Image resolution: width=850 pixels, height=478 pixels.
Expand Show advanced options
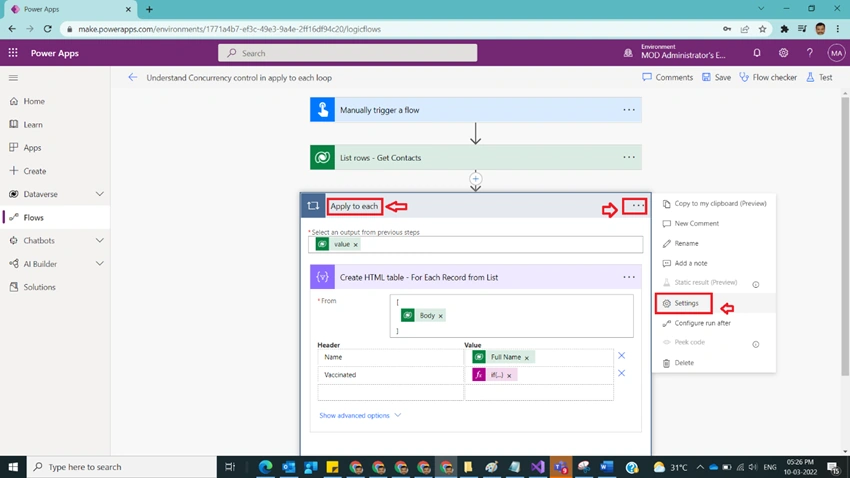pyautogui.click(x=360, y=416)
